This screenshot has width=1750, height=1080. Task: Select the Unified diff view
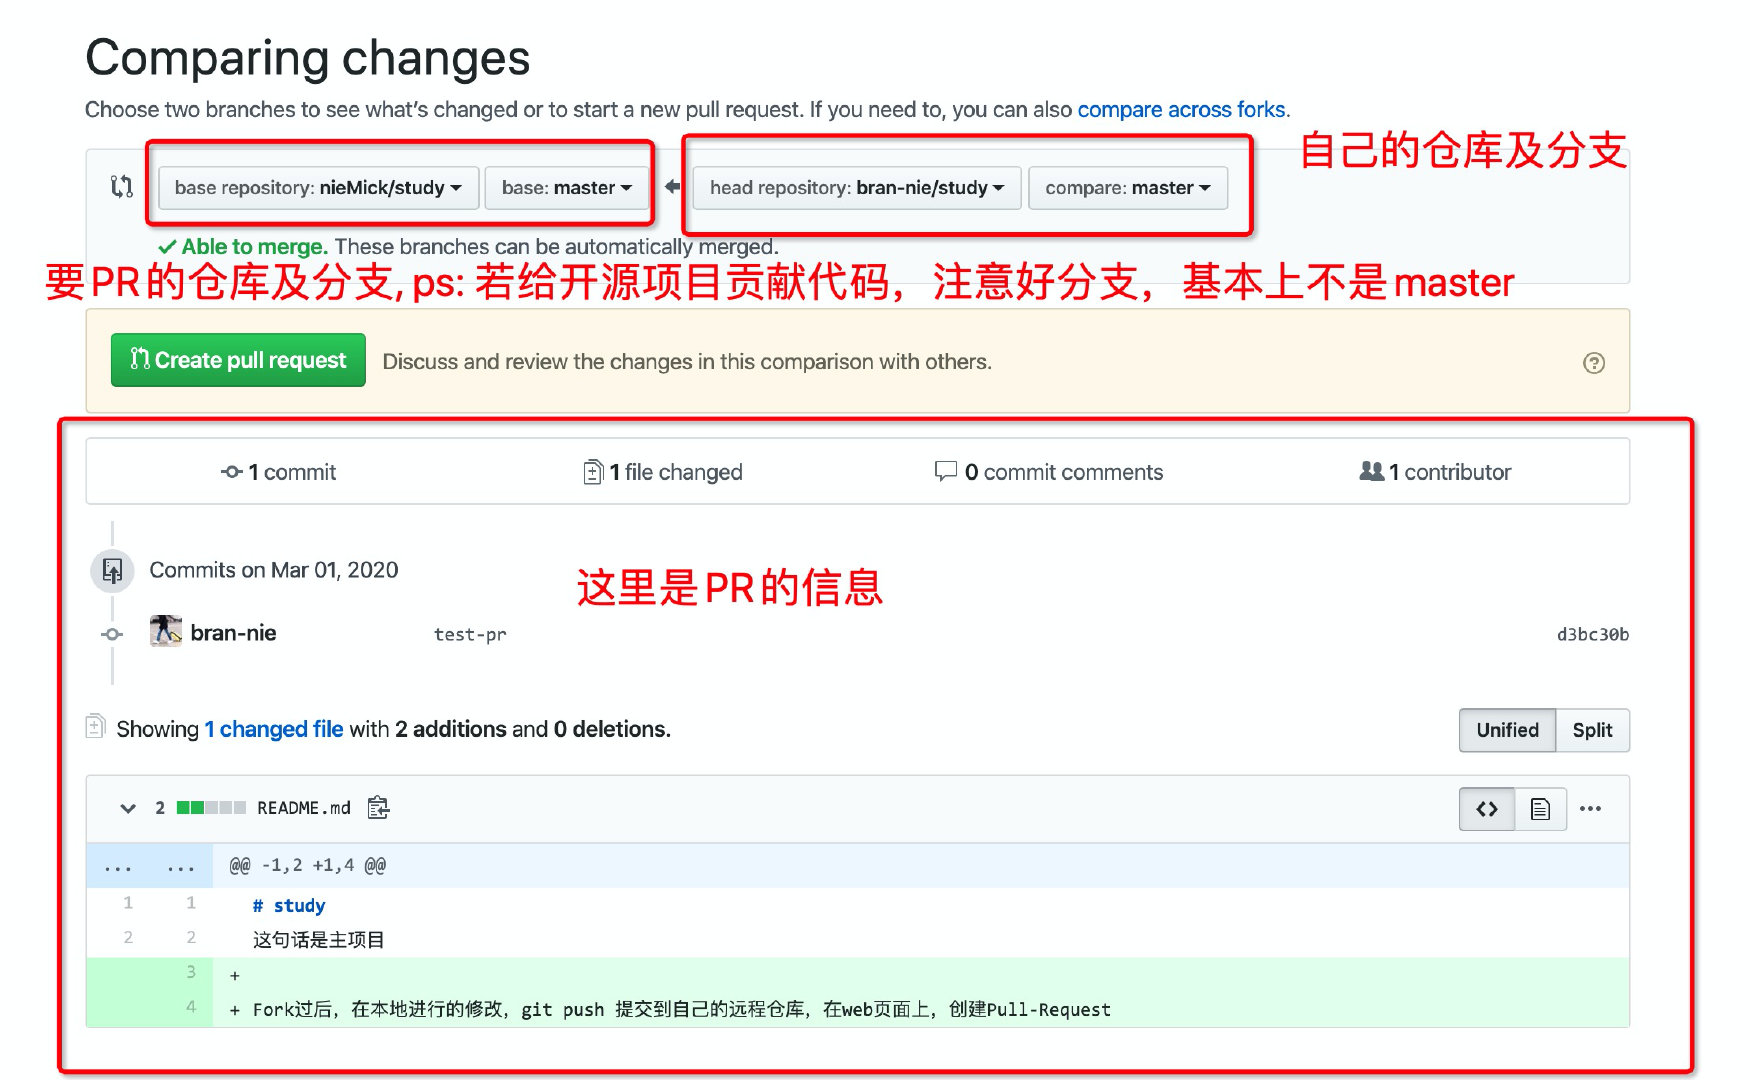1507,730
